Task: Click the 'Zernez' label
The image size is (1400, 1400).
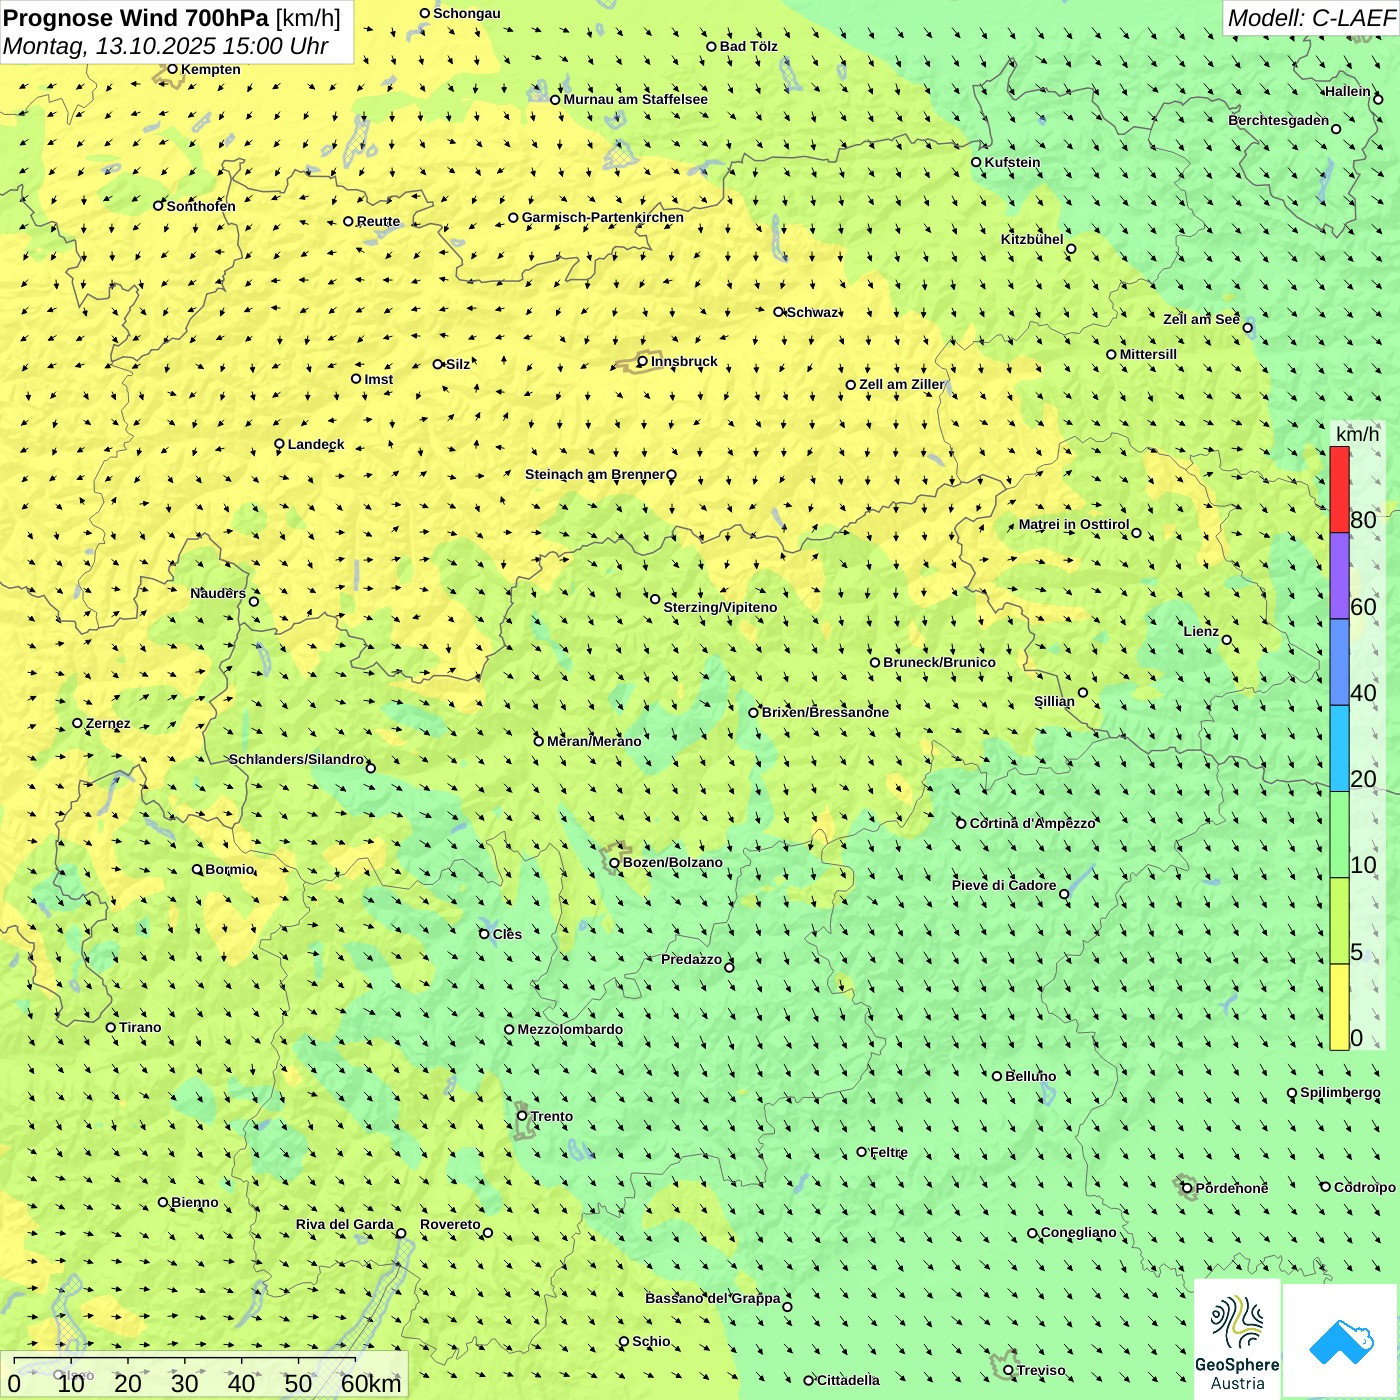Action: [108, 723]
